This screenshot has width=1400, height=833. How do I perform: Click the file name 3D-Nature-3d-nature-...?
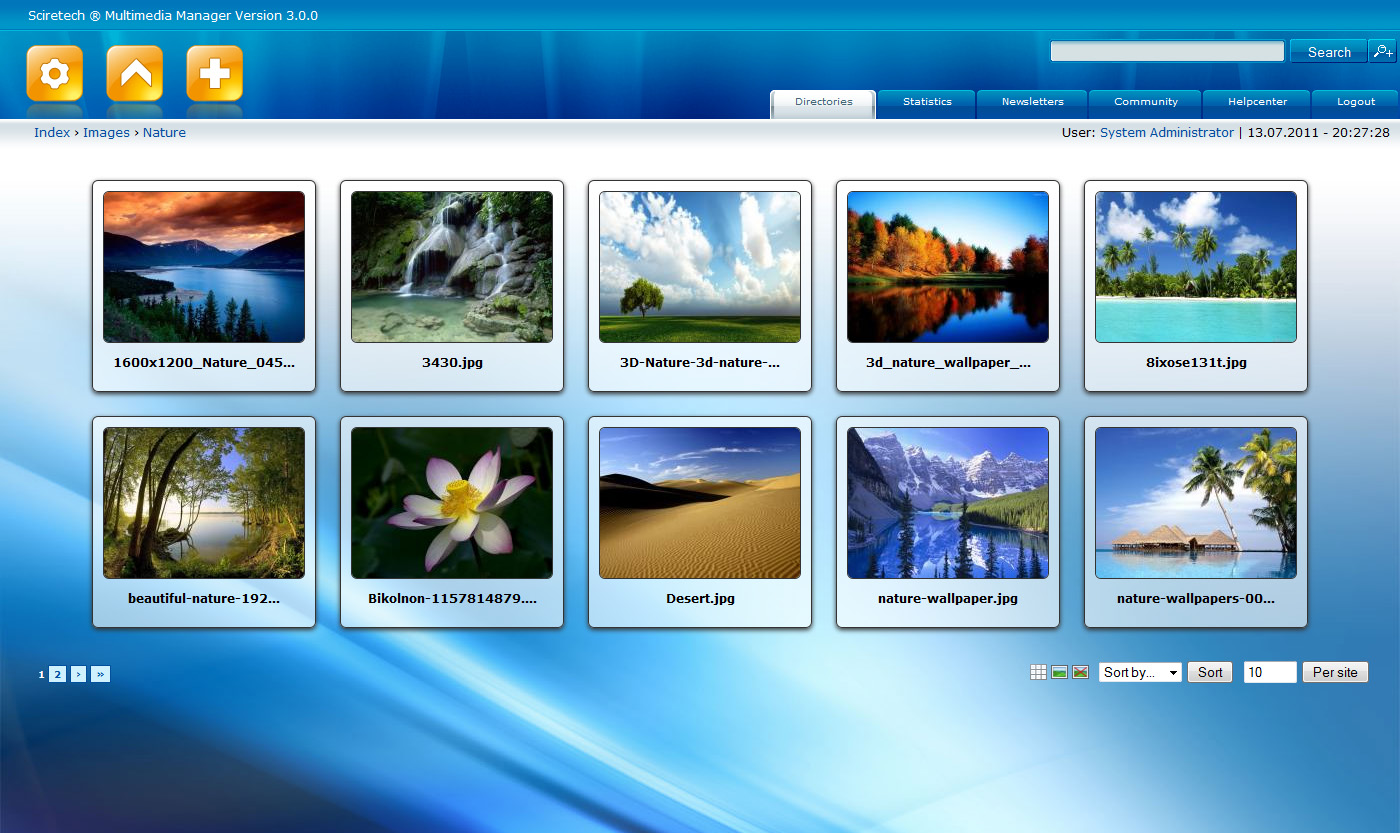coord(700,363)
